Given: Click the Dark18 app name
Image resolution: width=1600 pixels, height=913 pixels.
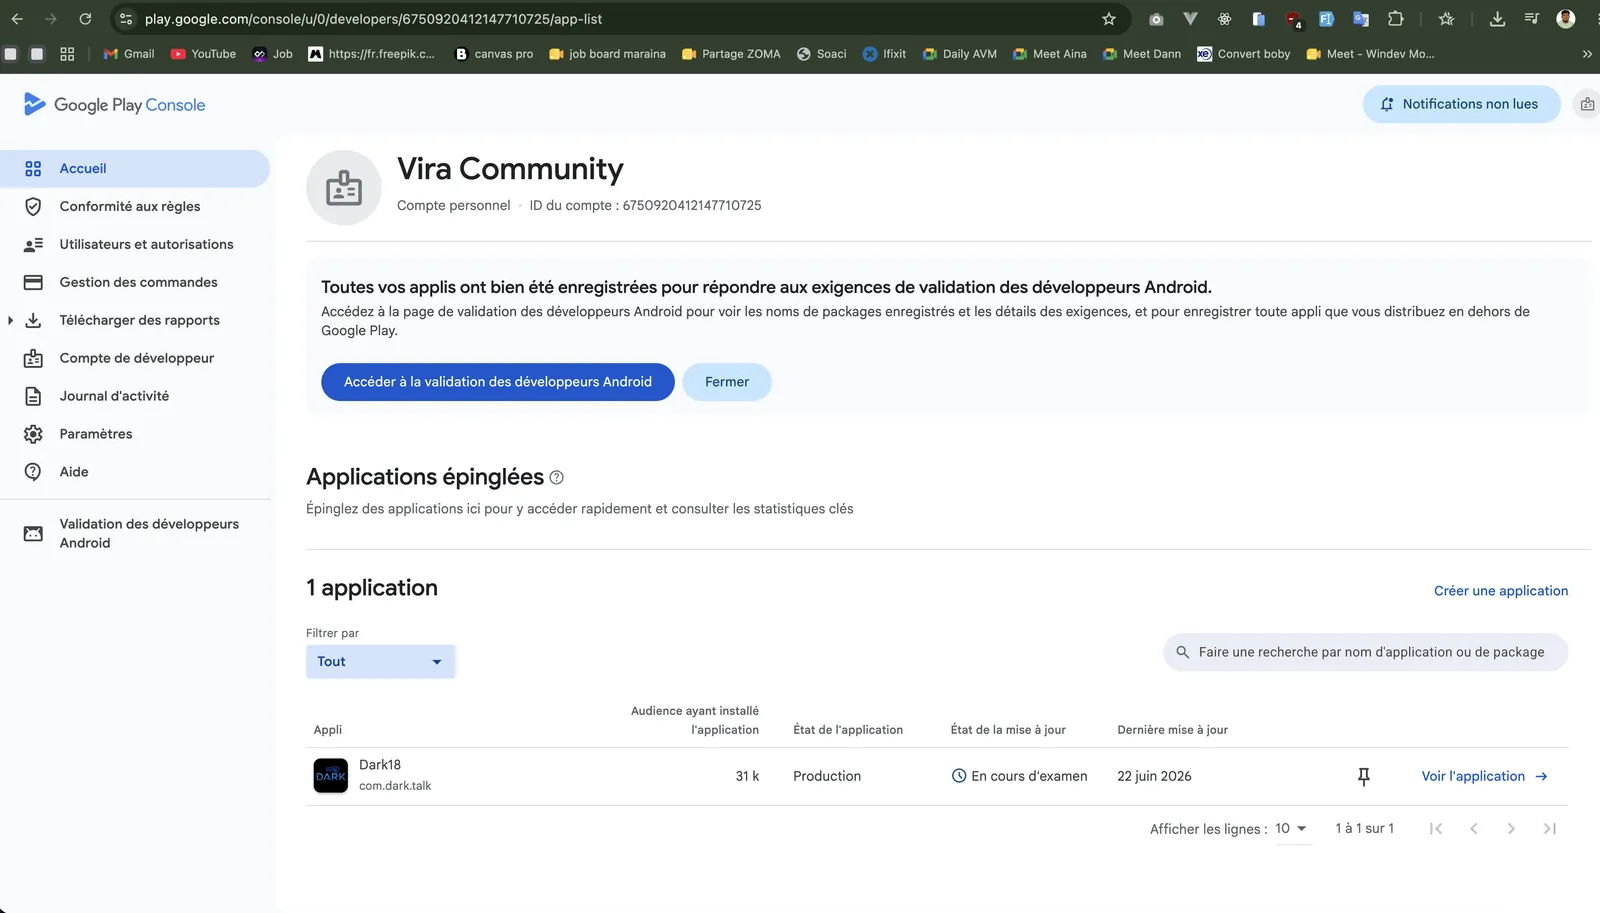Looking at the screenshot, I should pyautogui.click(x=380, y=765).
